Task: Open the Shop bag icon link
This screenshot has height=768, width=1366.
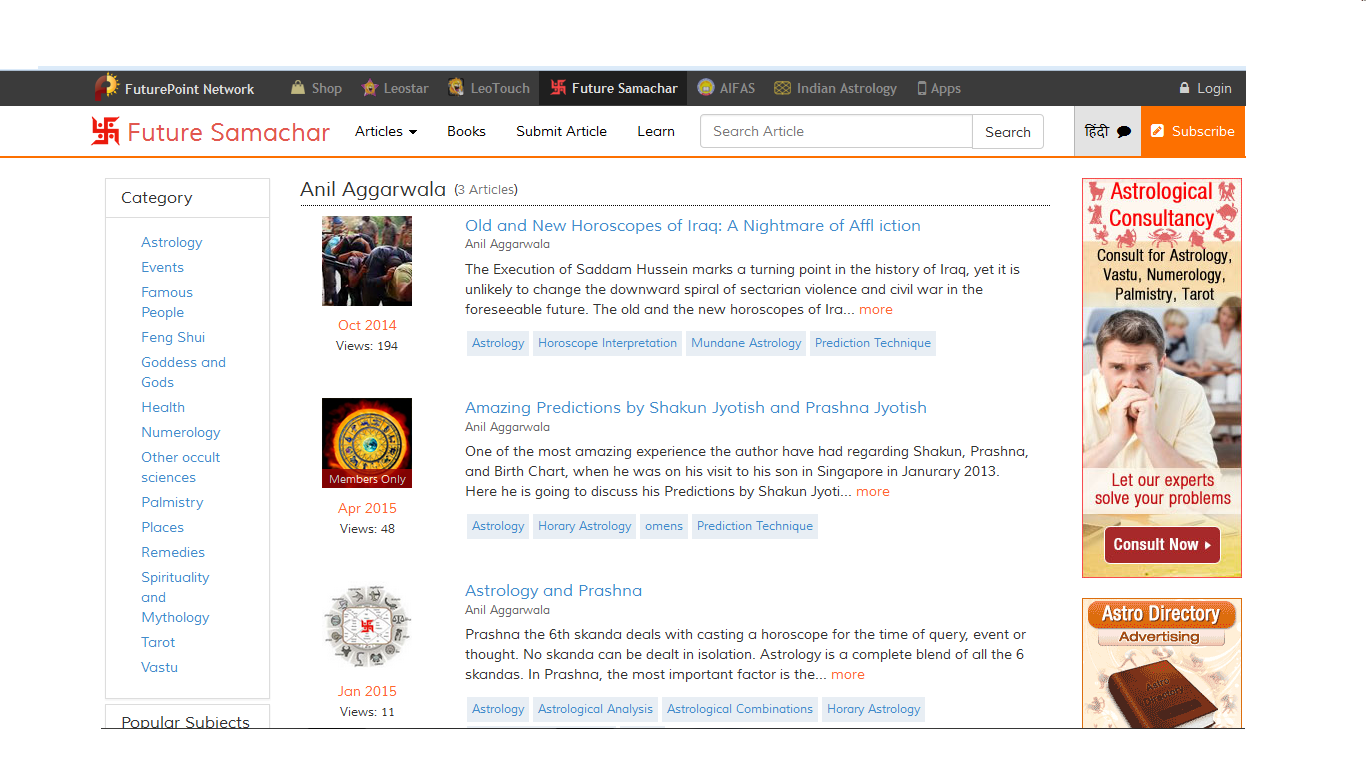Action: pyautogui.click(x=298, y=88)
